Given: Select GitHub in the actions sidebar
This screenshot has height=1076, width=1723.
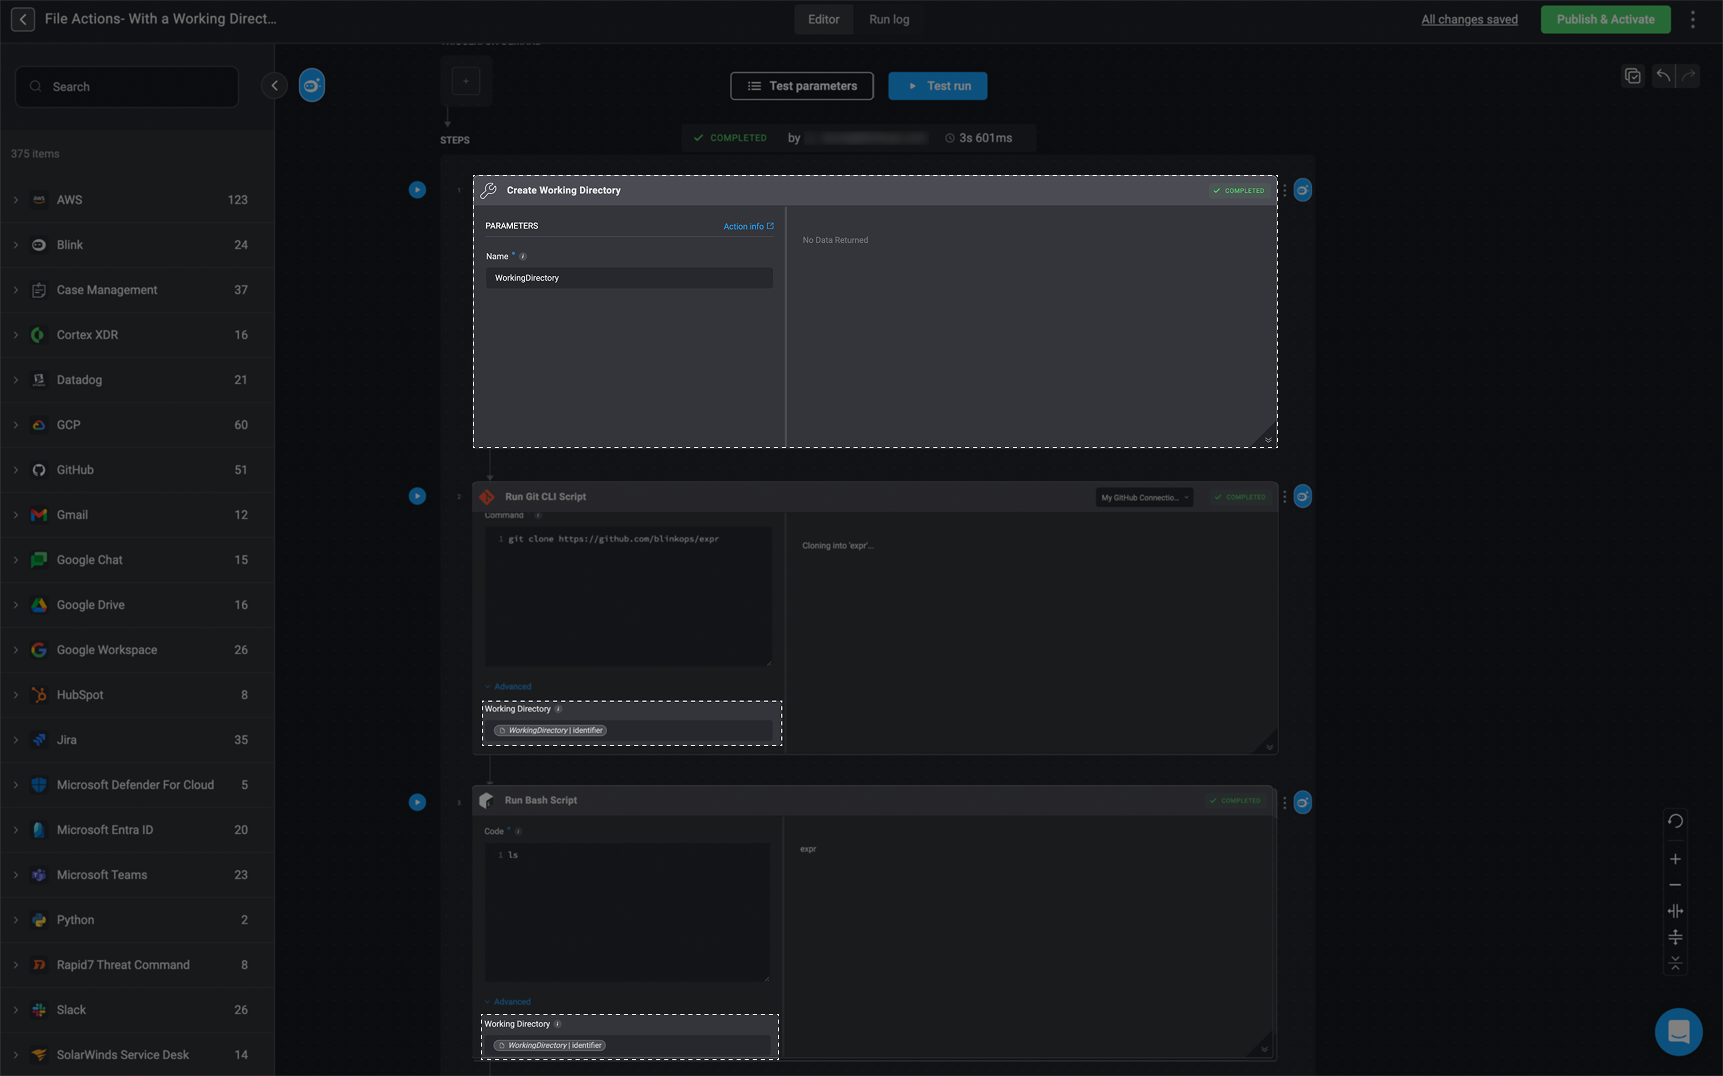Looking at the screenshot, I should click(x=73, y=469).
